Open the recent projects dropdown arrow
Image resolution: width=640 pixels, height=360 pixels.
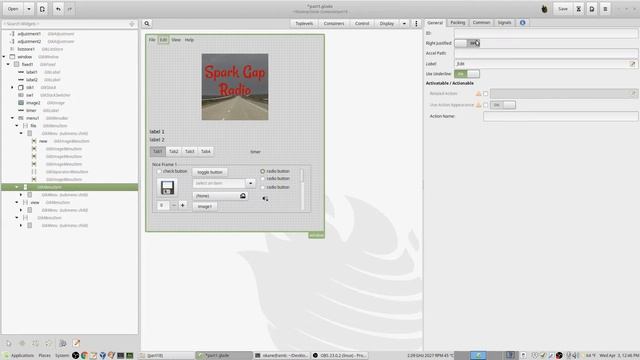tap(29, 9)
